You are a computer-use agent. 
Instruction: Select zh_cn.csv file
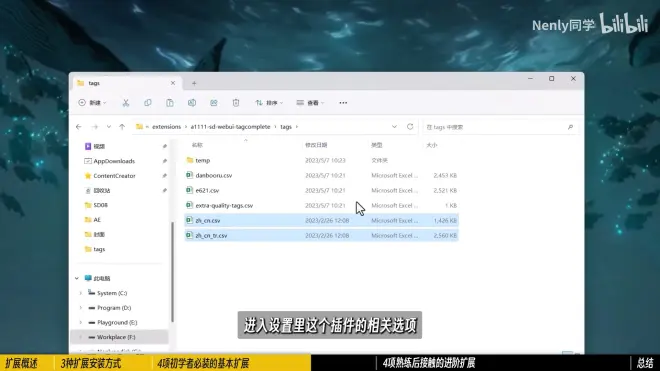[x=321, y=220]
